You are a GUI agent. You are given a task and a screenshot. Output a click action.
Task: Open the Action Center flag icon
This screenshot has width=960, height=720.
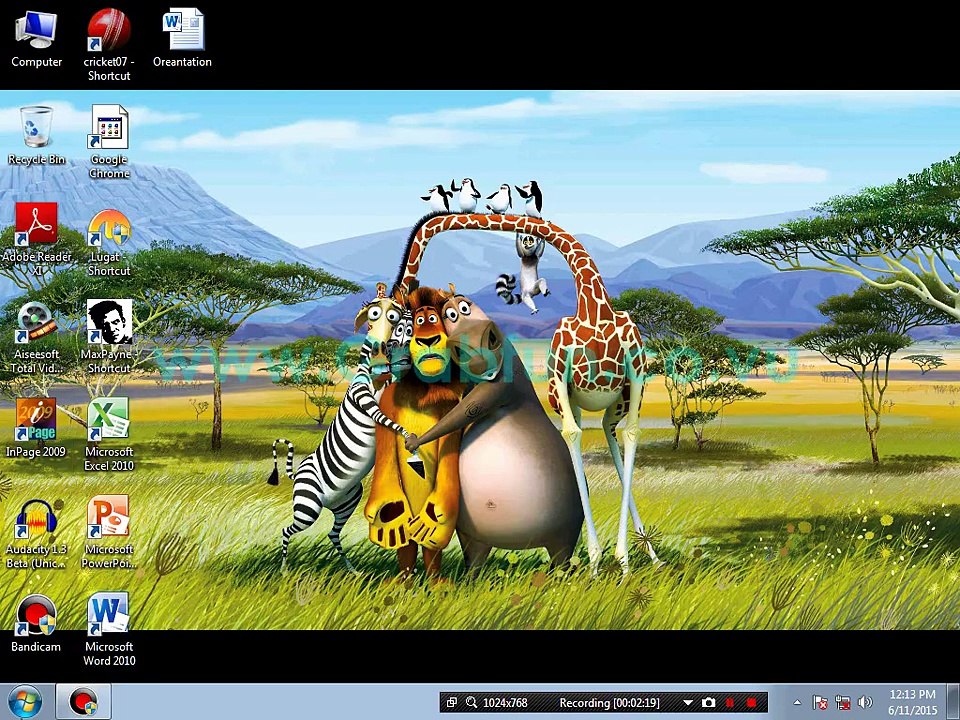click(x=820, y=702)
